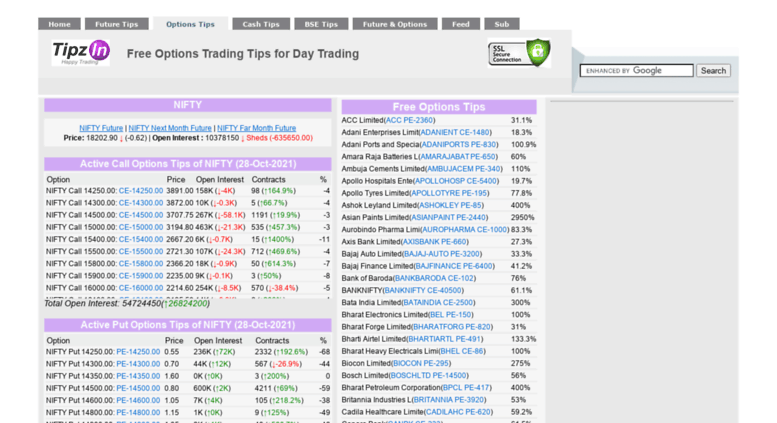777x423 pixels.
Task: Open the Feed tab
Action: pos(460,24)
